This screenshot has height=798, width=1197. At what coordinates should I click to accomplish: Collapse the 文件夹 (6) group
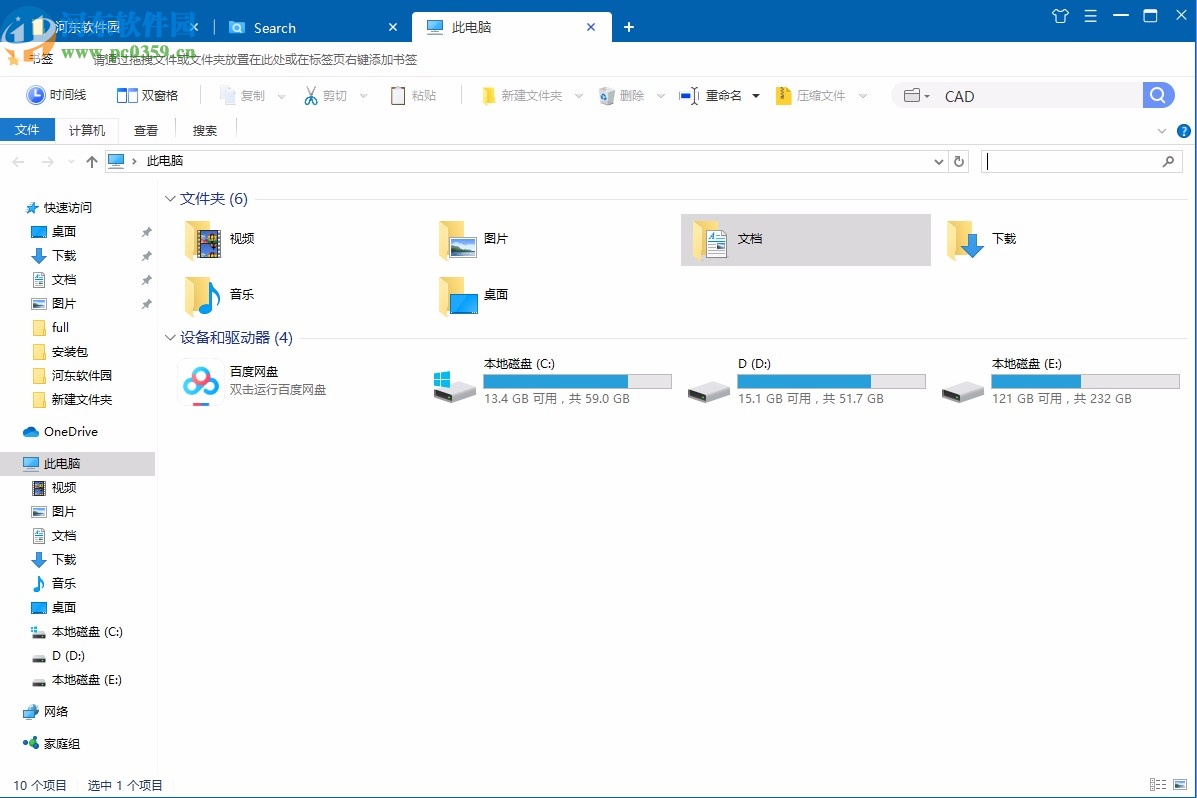point(170,199)
